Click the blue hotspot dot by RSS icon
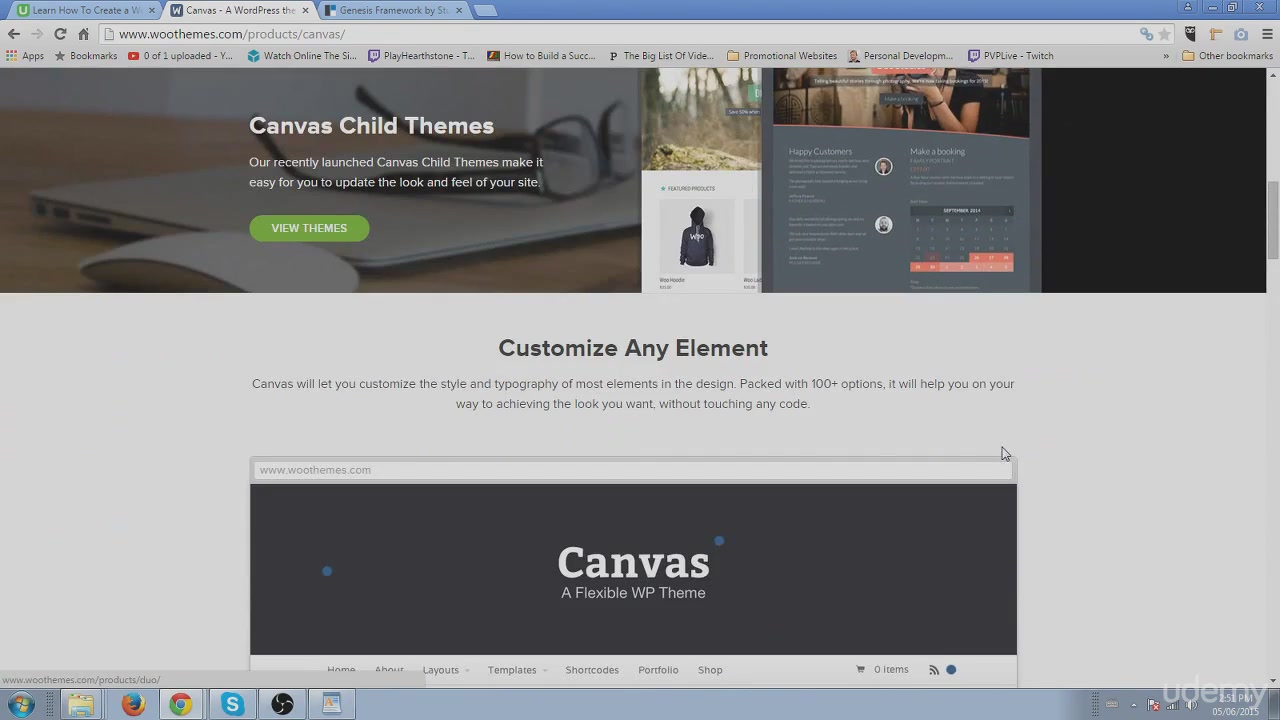Screen dimensions: 1280x720 [x=951, y=670]
